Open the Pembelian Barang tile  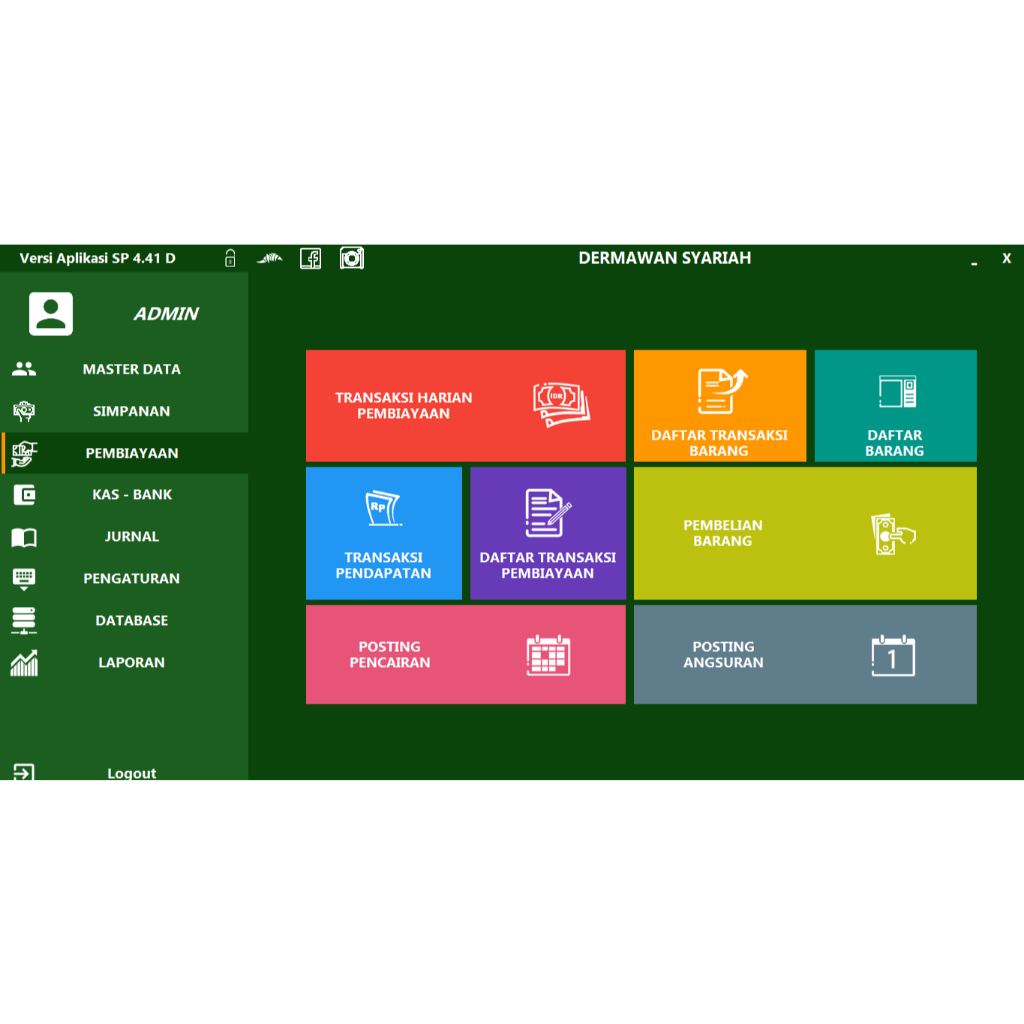tap(805, 533)
